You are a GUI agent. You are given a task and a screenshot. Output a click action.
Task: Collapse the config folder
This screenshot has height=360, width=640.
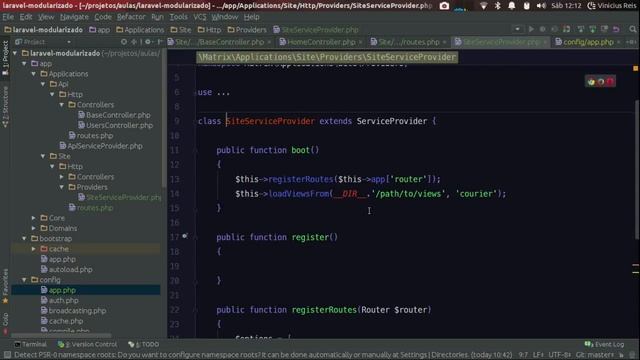pos(24,280)
